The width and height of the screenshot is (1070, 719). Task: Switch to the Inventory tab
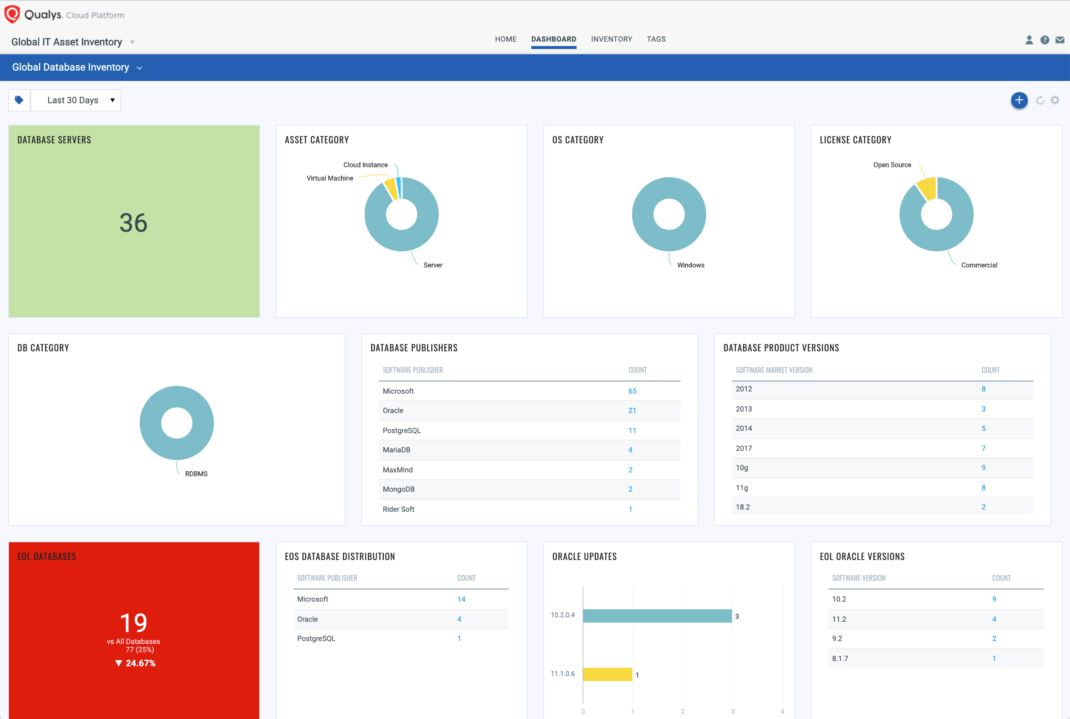coord(611,39)
